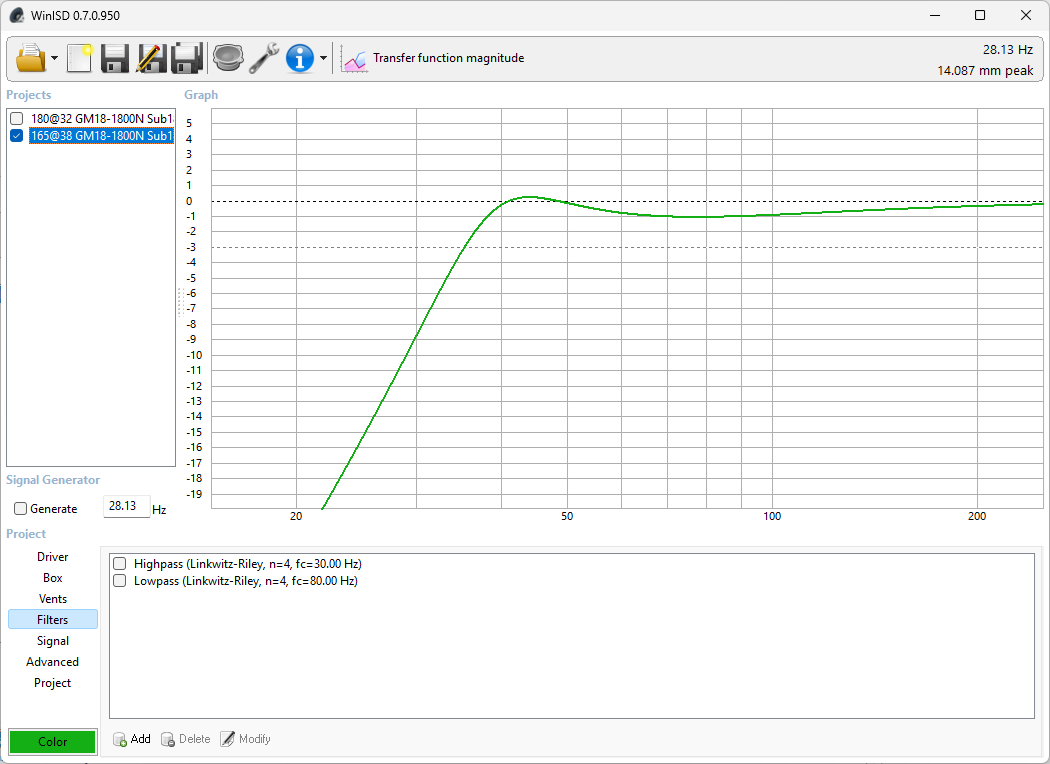Open the green Color picker button

click(x=52, y=742)
